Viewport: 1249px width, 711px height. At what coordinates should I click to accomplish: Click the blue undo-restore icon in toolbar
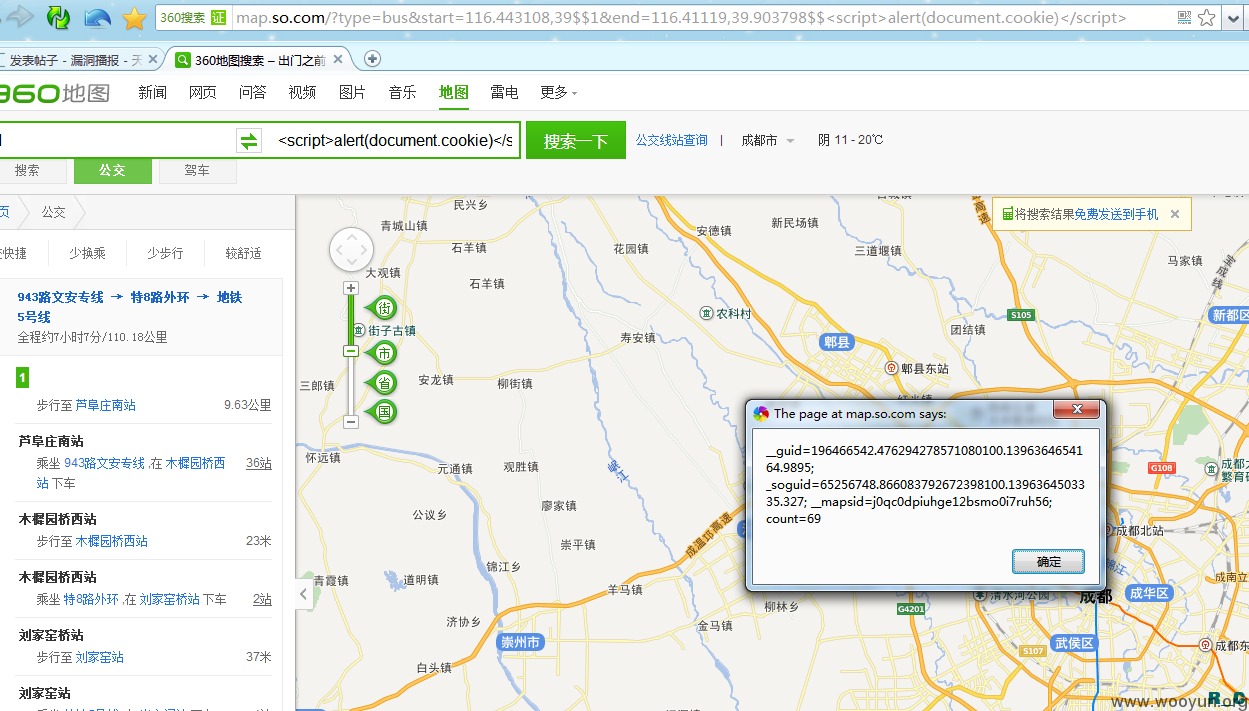[x=97, y=17]
